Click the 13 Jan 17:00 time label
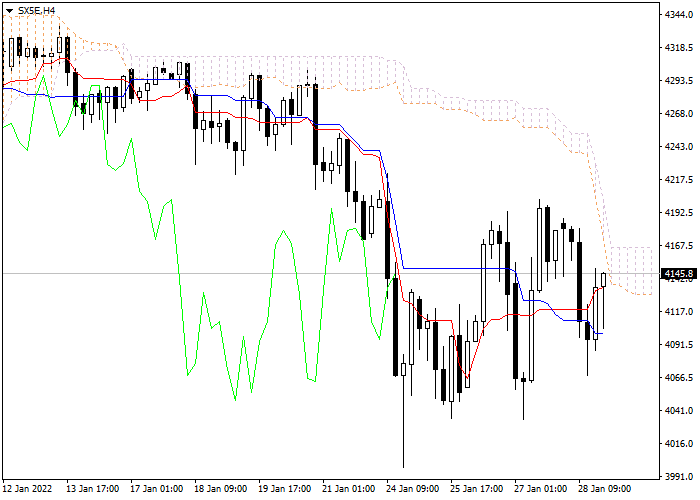 pyautogui.click(x=93, y=489)
